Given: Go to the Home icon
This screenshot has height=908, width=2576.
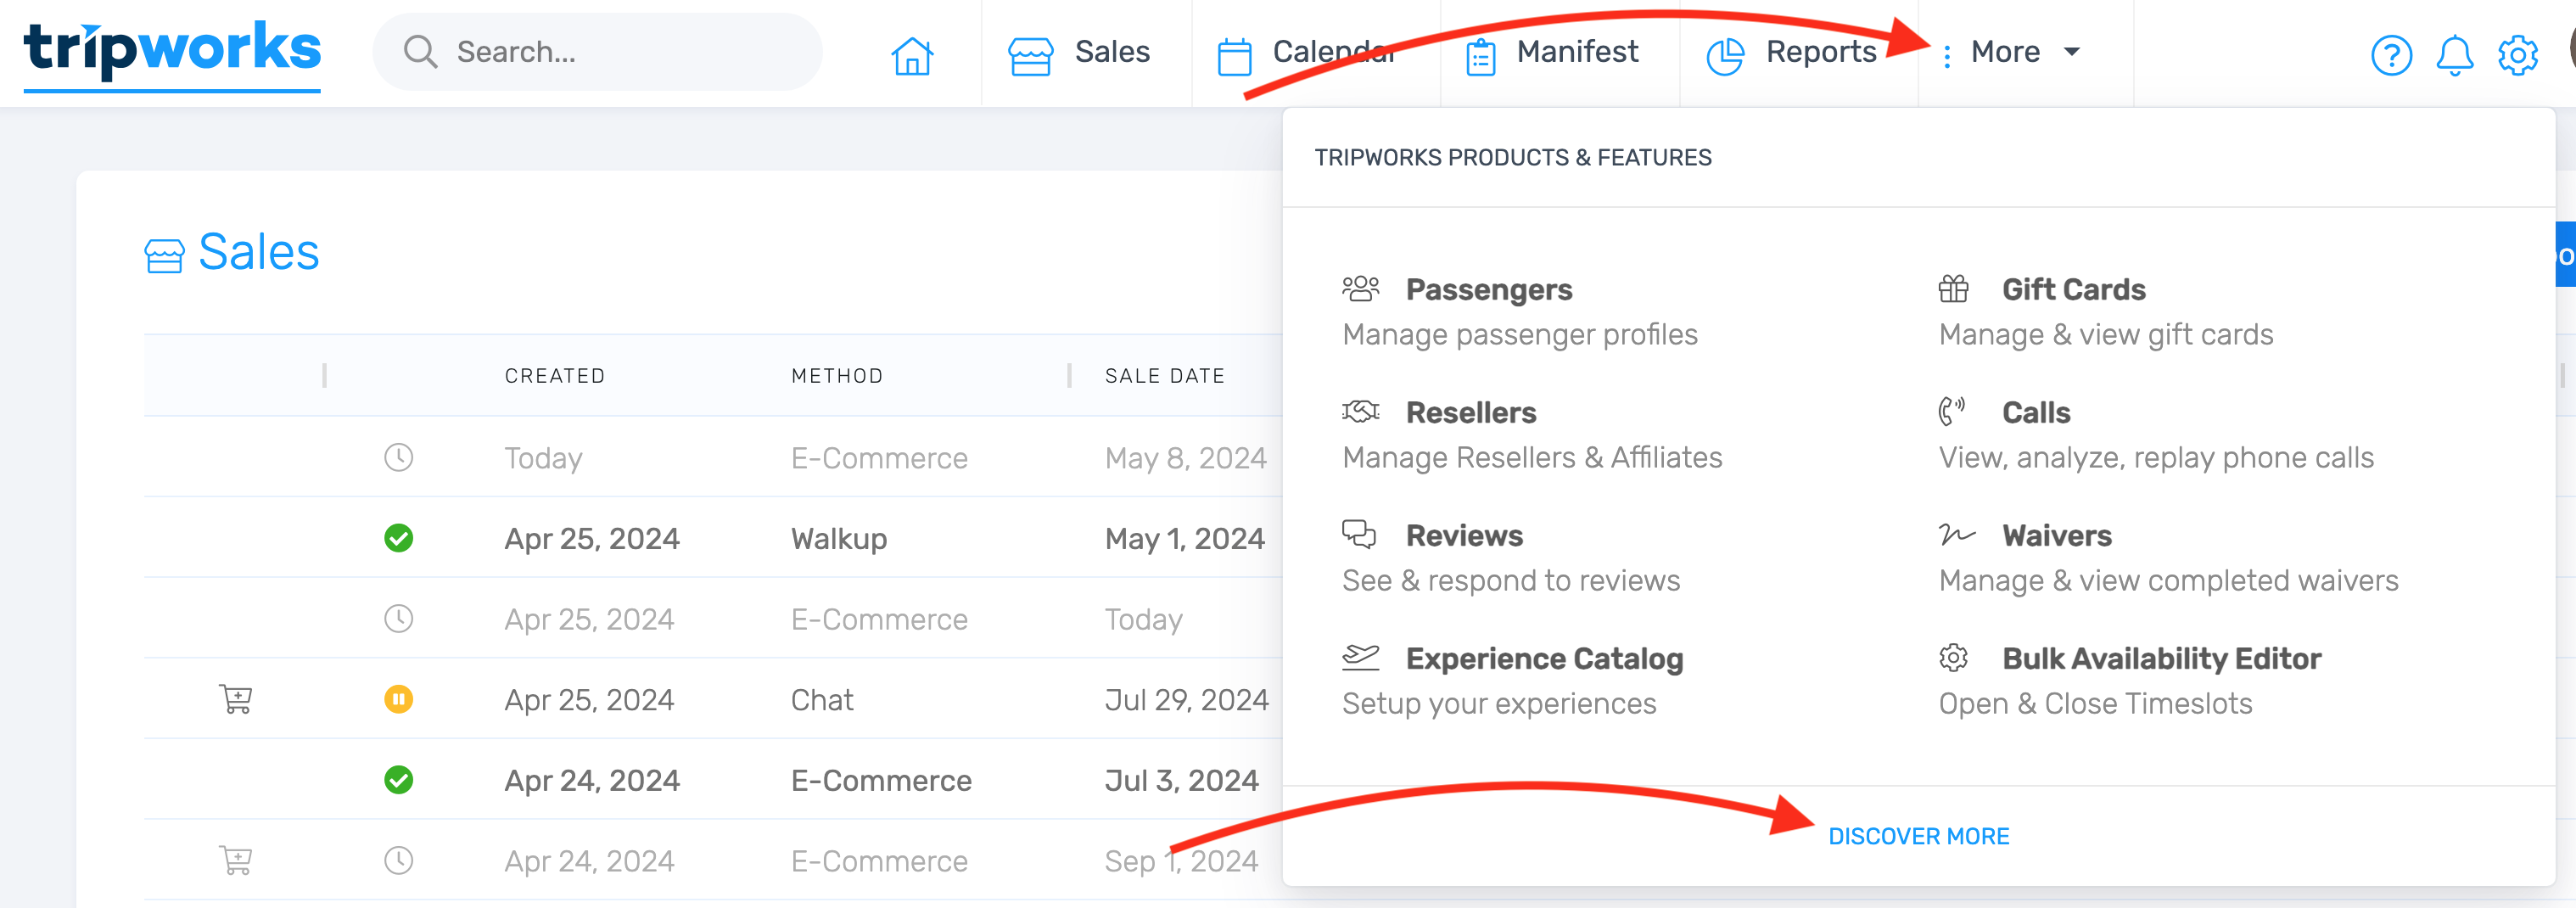Looking at the screenshot, I should [x=911, y=55].
